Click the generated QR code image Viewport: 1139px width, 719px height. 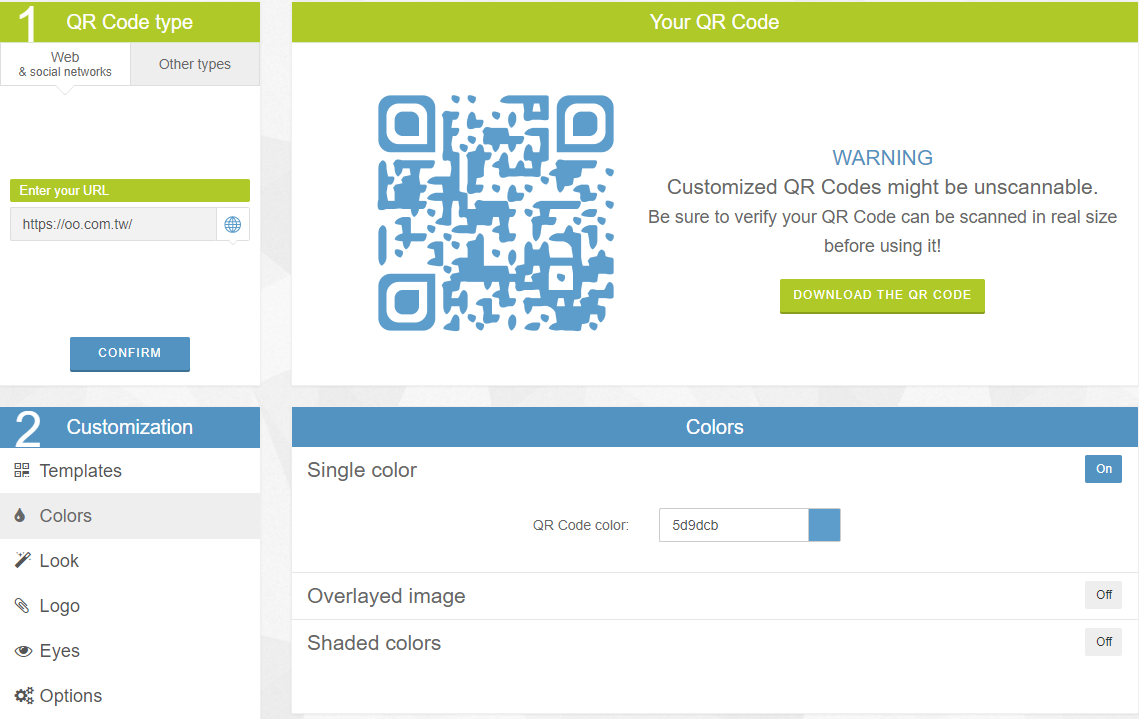tap(496, 214)
